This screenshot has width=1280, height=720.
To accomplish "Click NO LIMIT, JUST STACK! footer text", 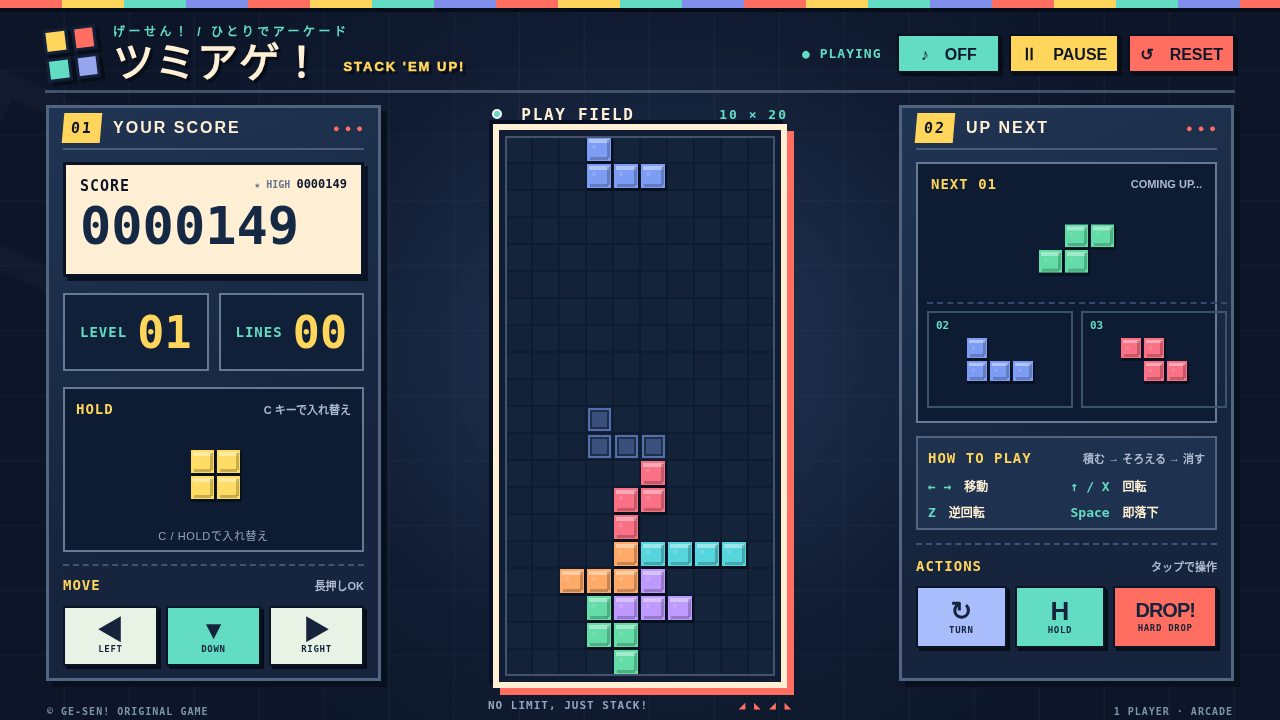I will click(568, 705).
